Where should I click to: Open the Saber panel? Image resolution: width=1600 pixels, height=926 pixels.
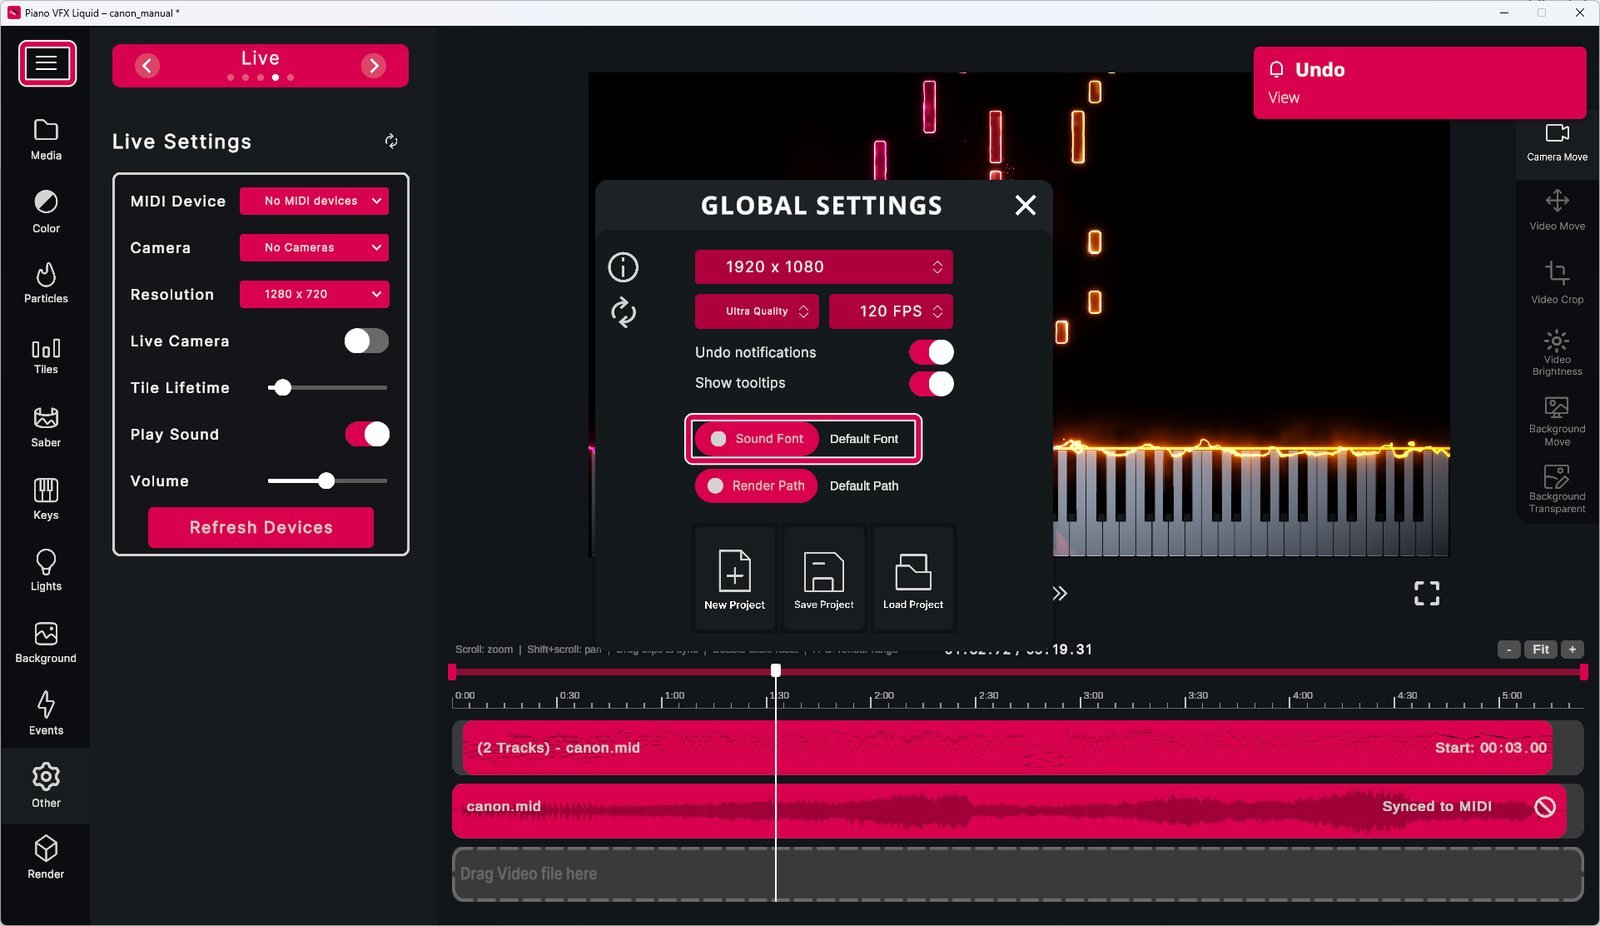click(x=46, y=427)
